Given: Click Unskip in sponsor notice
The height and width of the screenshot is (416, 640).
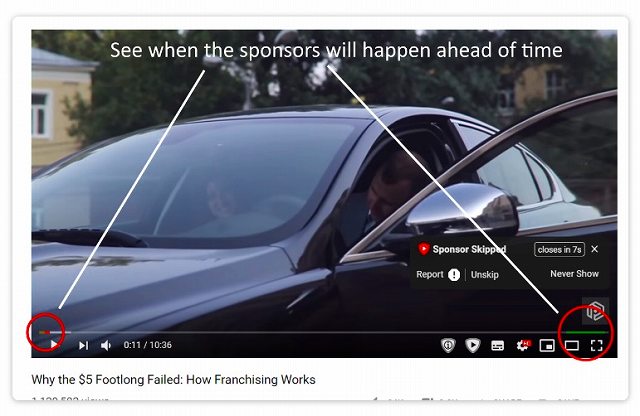Looking at the screenshot, I should coord(484,275).
